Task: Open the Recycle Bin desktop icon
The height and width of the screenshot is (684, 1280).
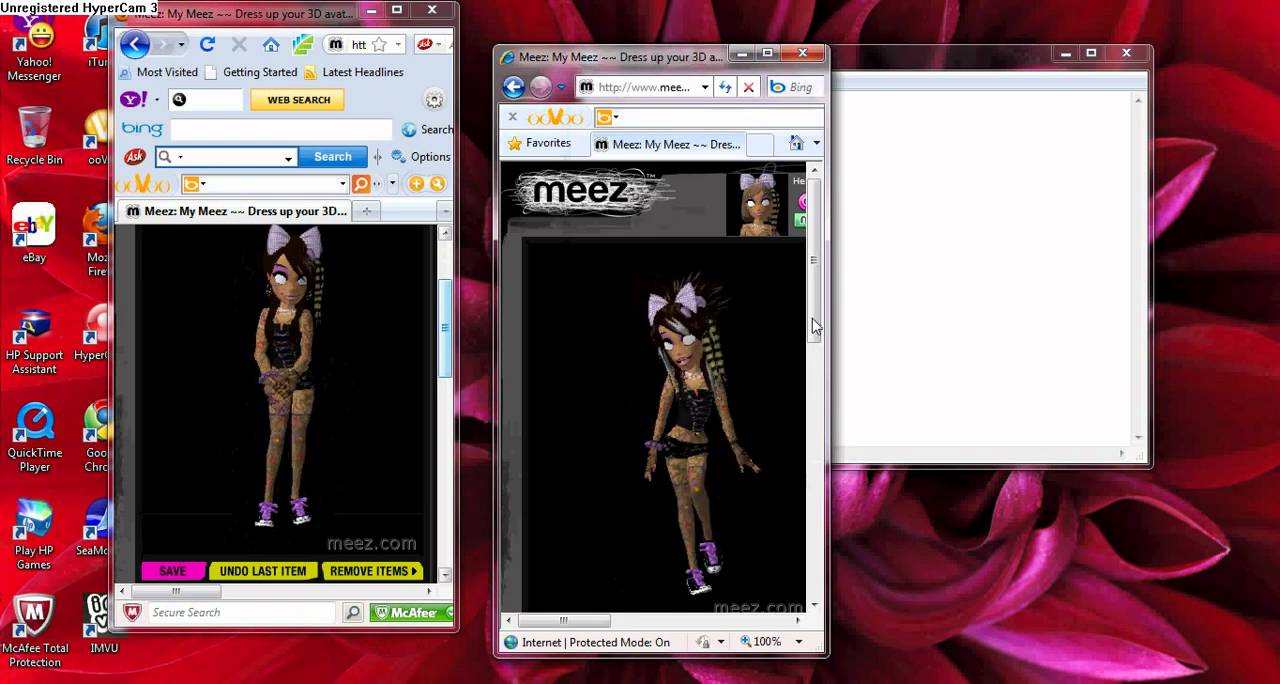Action: point(34,136)
